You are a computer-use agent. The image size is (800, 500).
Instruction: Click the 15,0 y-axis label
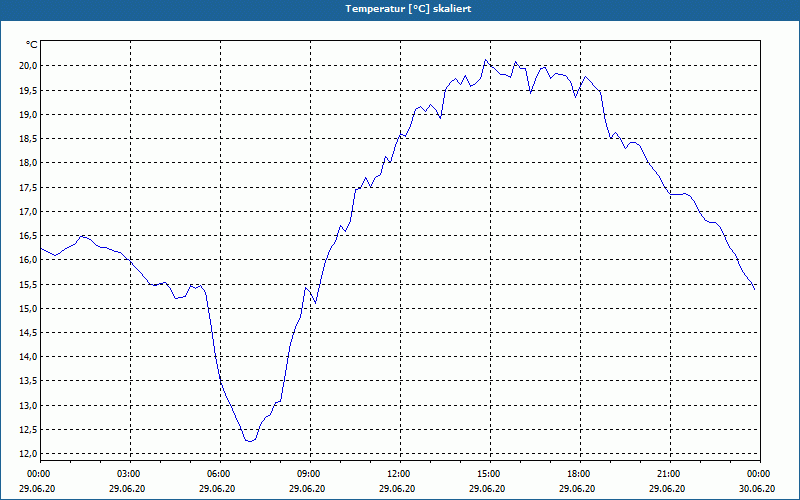[29, 308]
